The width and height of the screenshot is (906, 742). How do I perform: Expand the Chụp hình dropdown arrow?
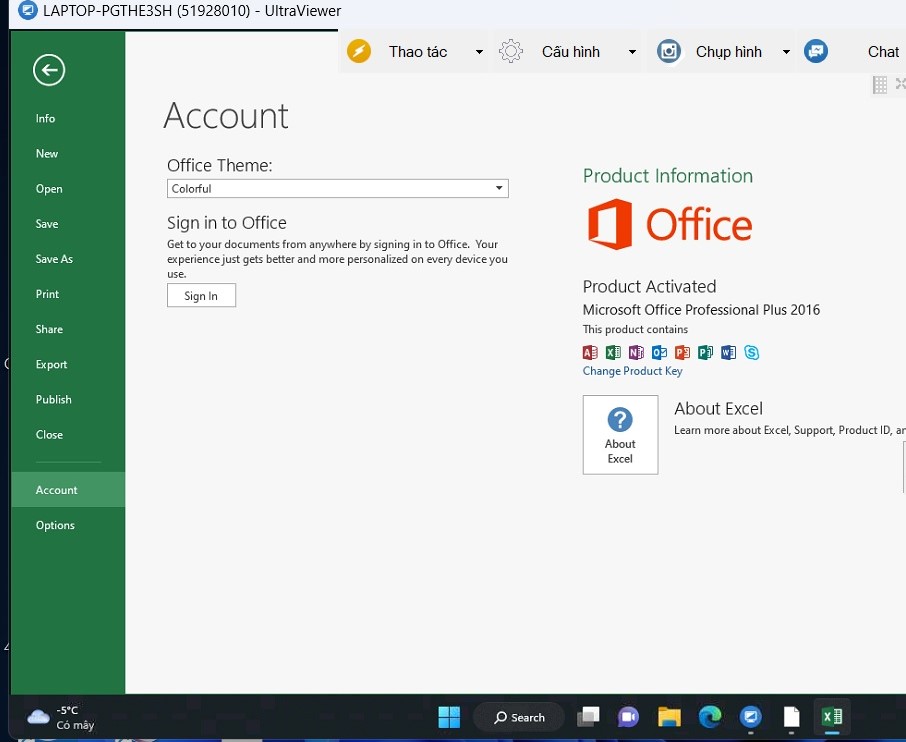(786, 52)
